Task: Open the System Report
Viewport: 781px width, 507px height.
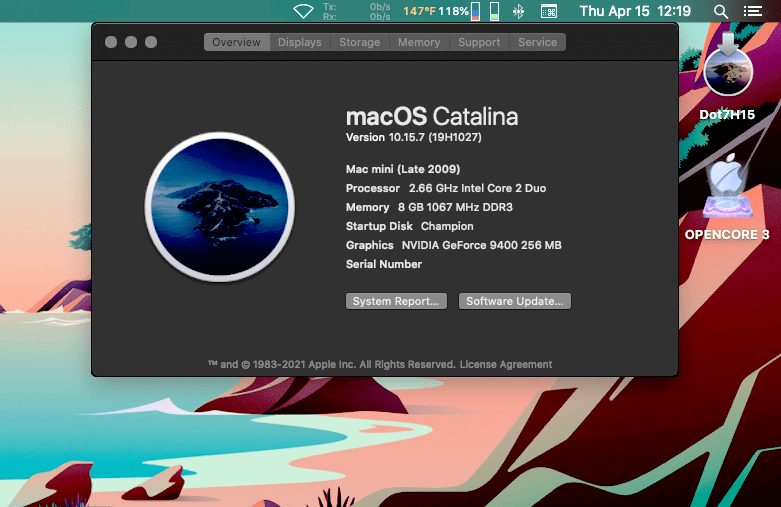Action: tap(396, 301)
